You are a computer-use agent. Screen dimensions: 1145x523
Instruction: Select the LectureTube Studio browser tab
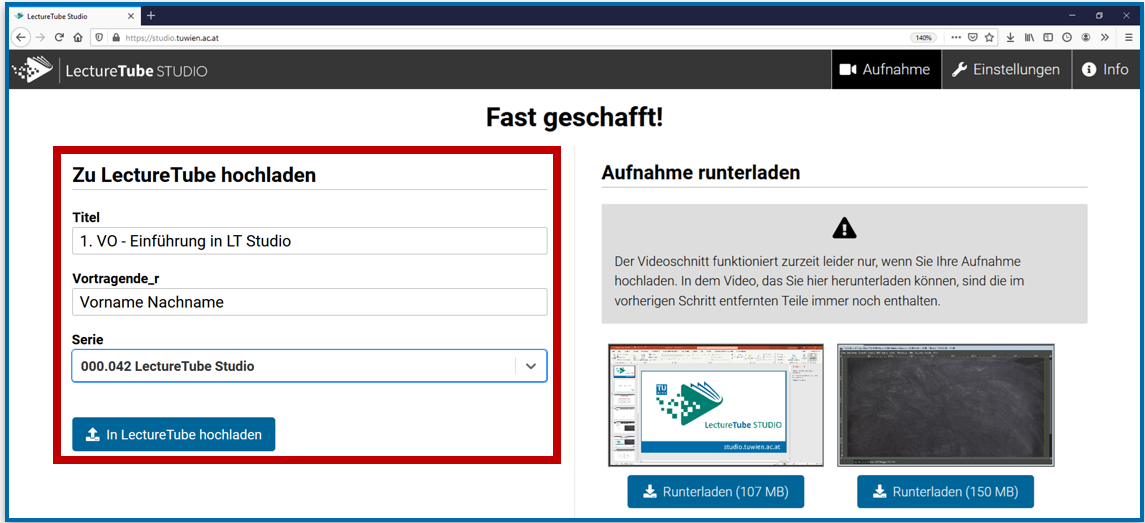pyautogui.click(x=75, y=15)
